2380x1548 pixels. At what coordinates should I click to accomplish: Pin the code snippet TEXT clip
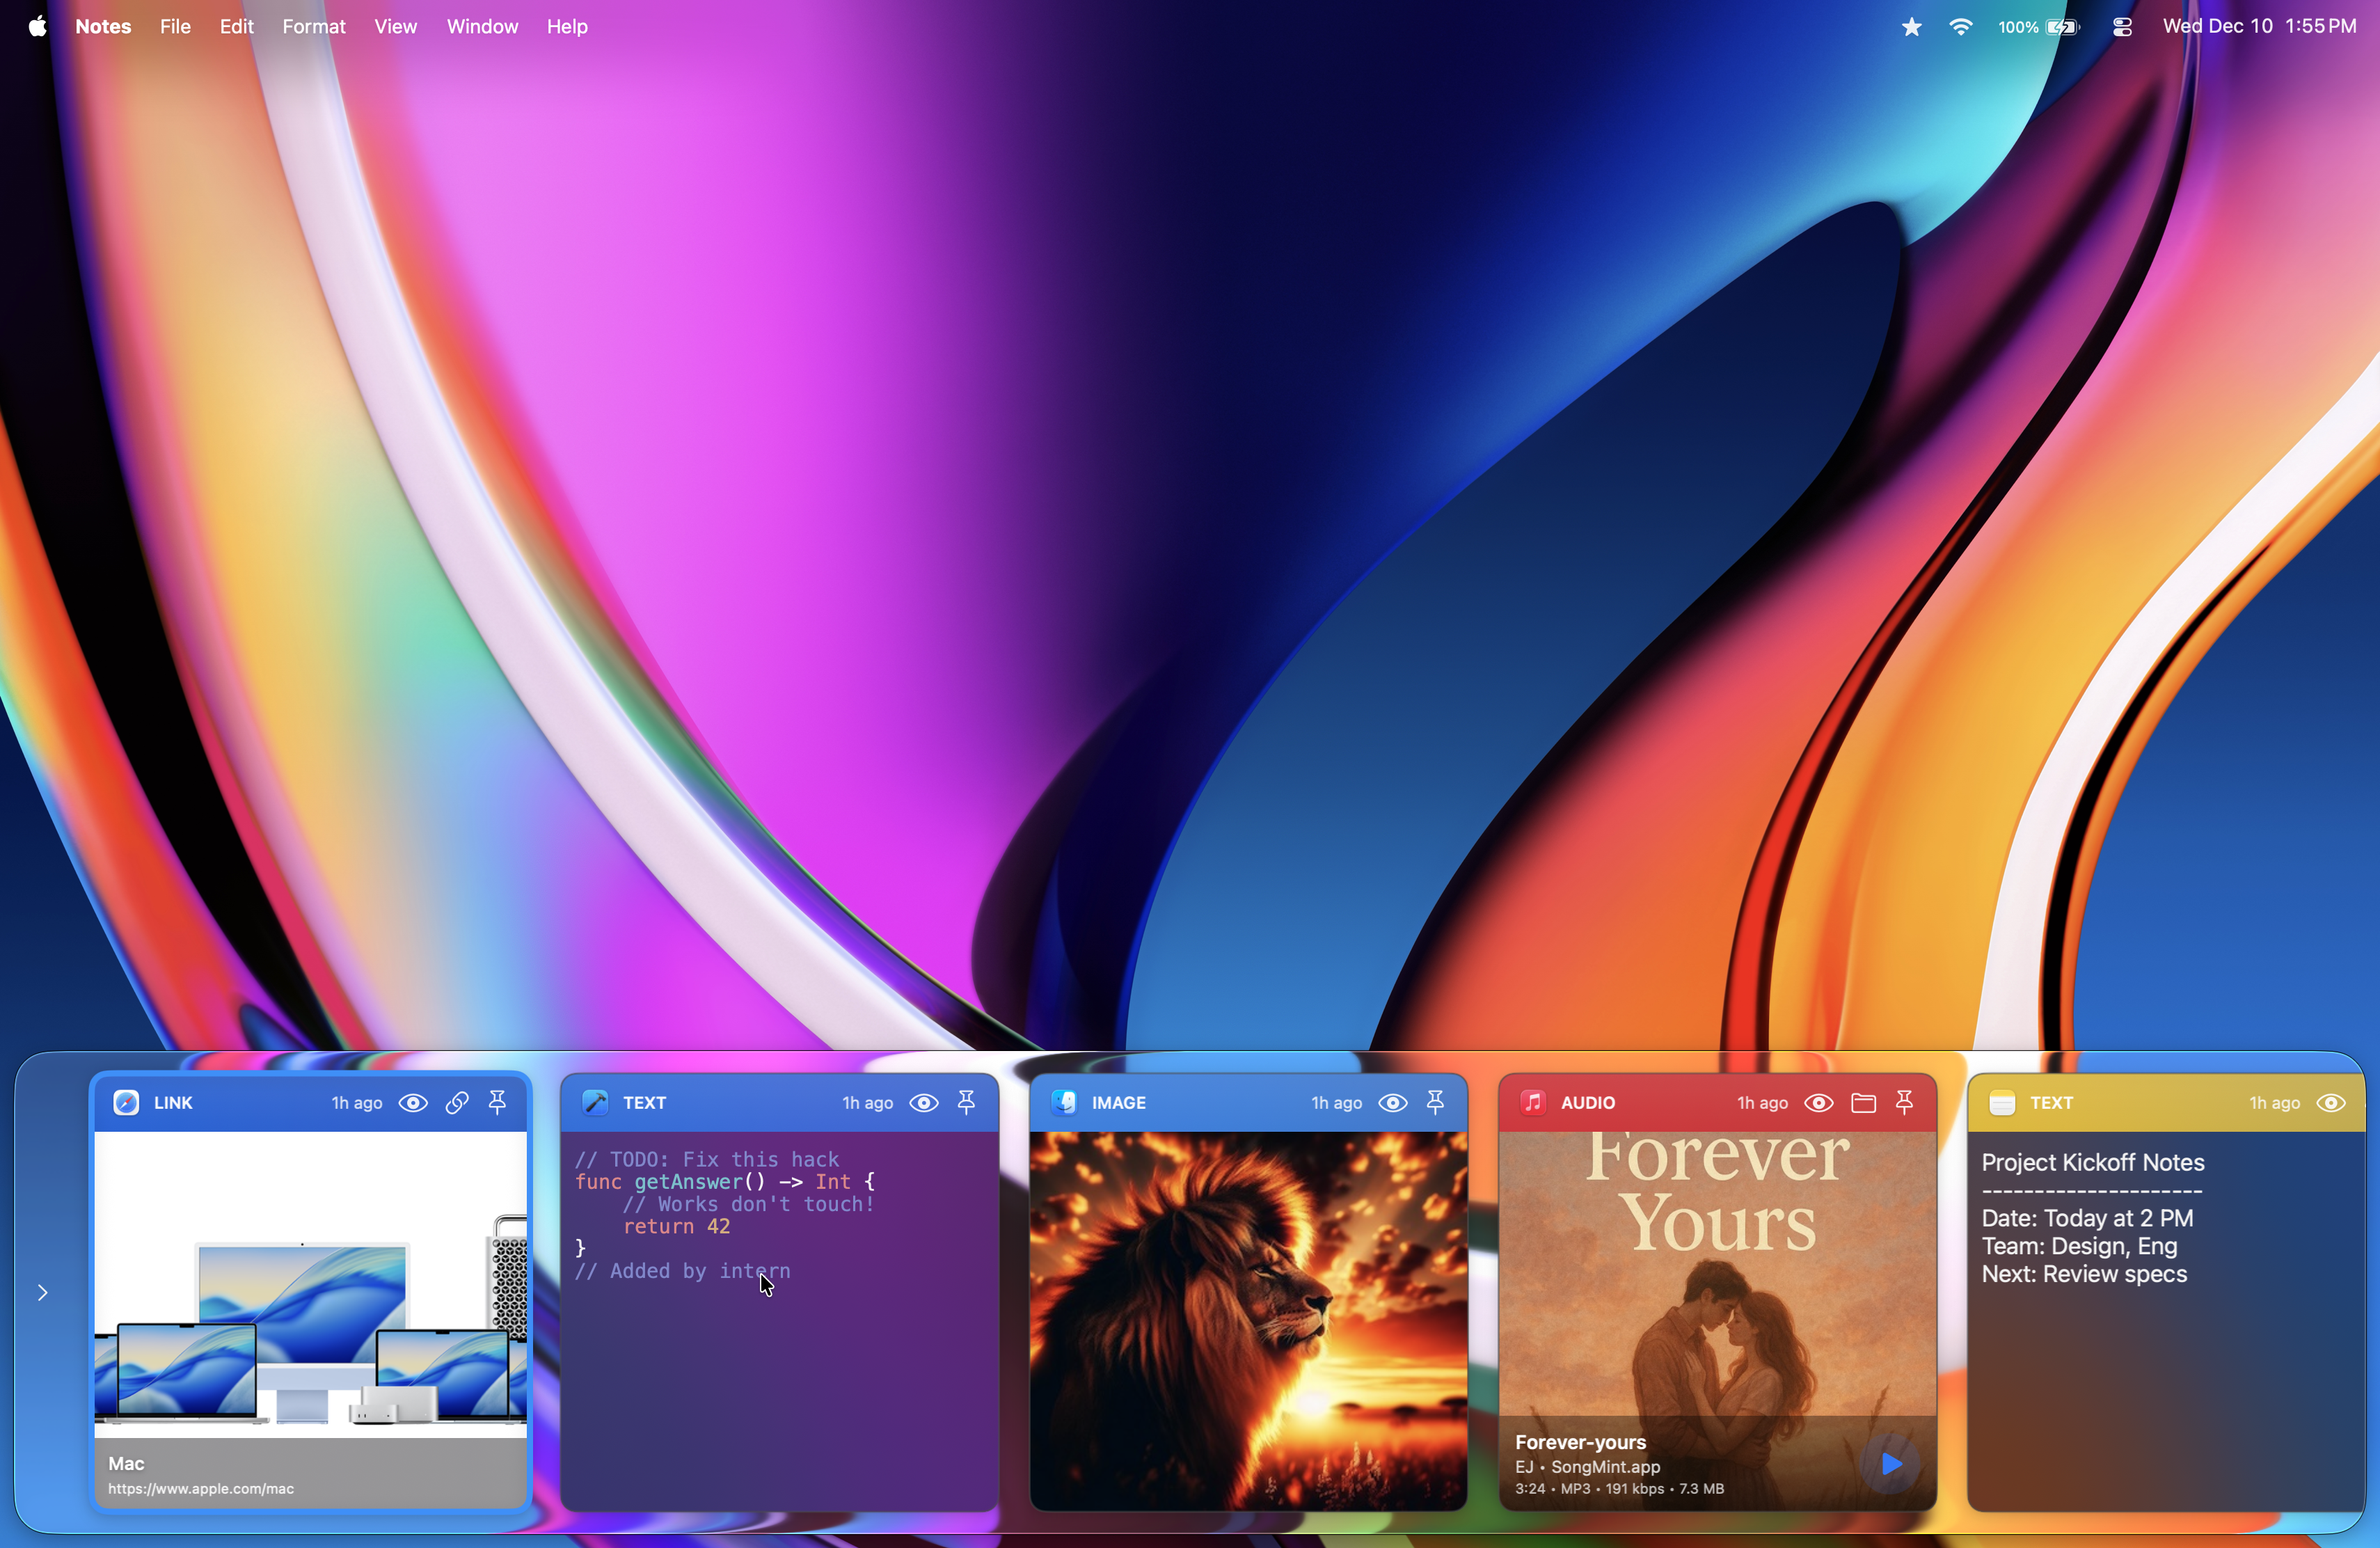[966, 1102]
